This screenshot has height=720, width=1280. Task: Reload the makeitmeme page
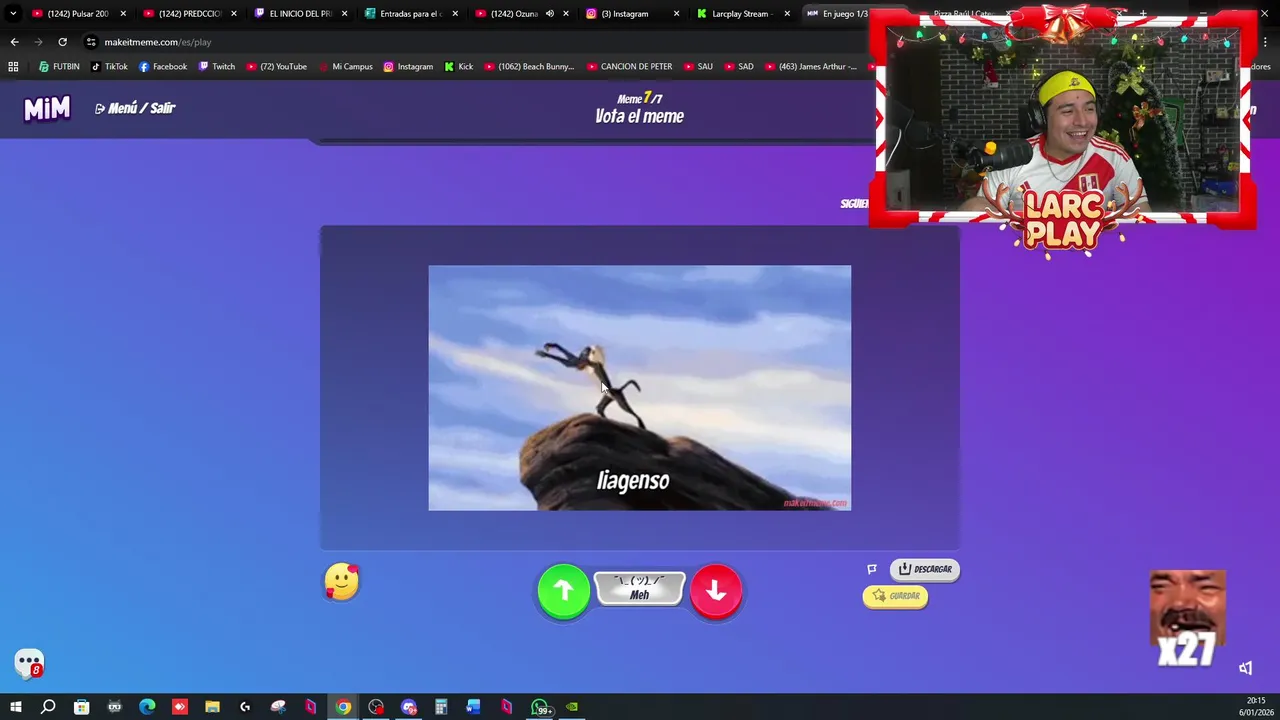pyautogui.click(x=62, y=42)
